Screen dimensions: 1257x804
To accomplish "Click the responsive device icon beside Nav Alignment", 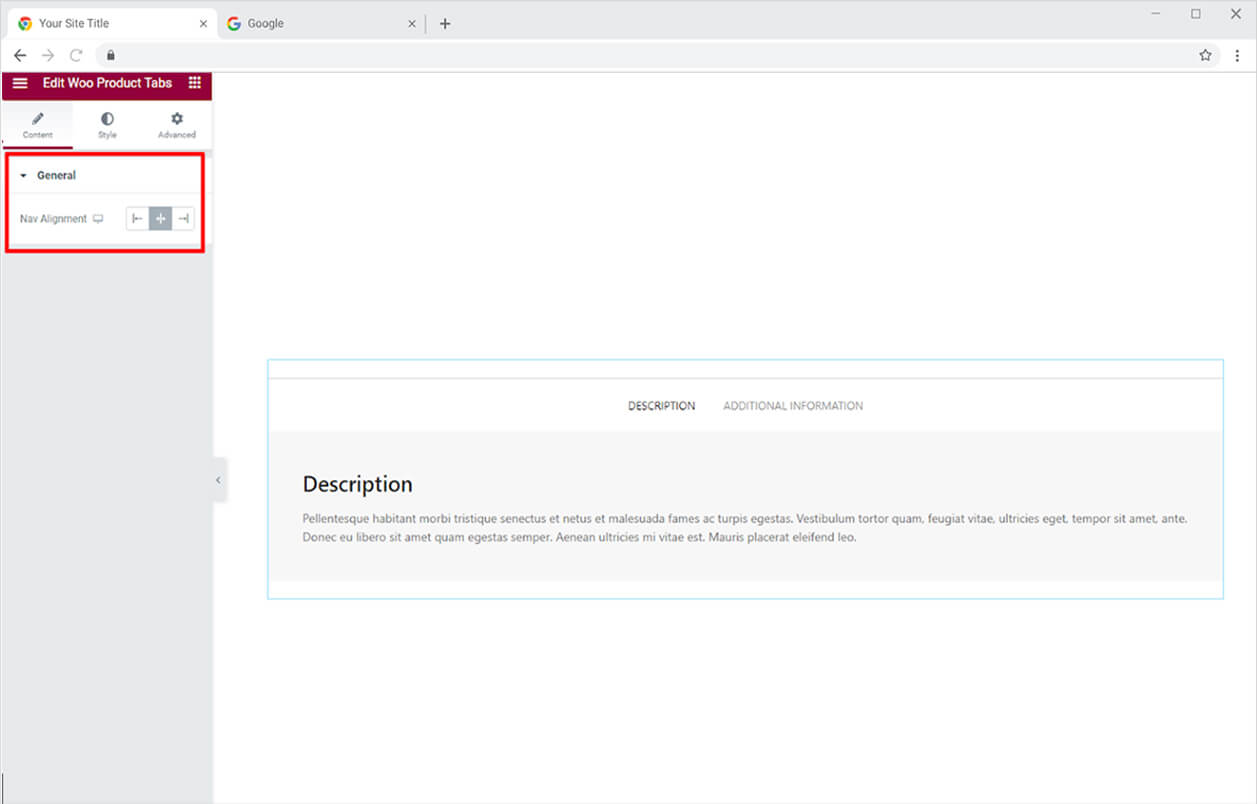I will pyautogui.click(x=98, y=219).
